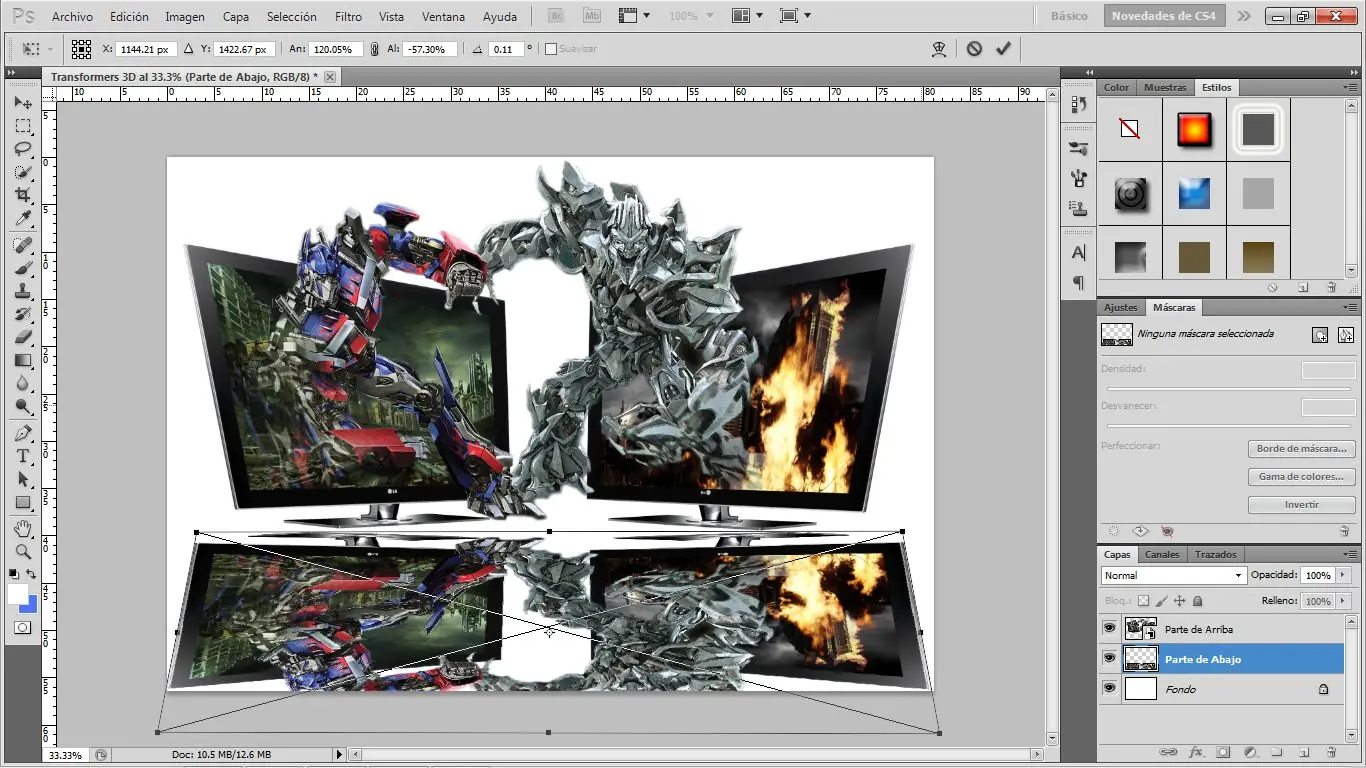
Task: Click the link layers icon
Action: pyautogui.click(x=1168, y=752)
